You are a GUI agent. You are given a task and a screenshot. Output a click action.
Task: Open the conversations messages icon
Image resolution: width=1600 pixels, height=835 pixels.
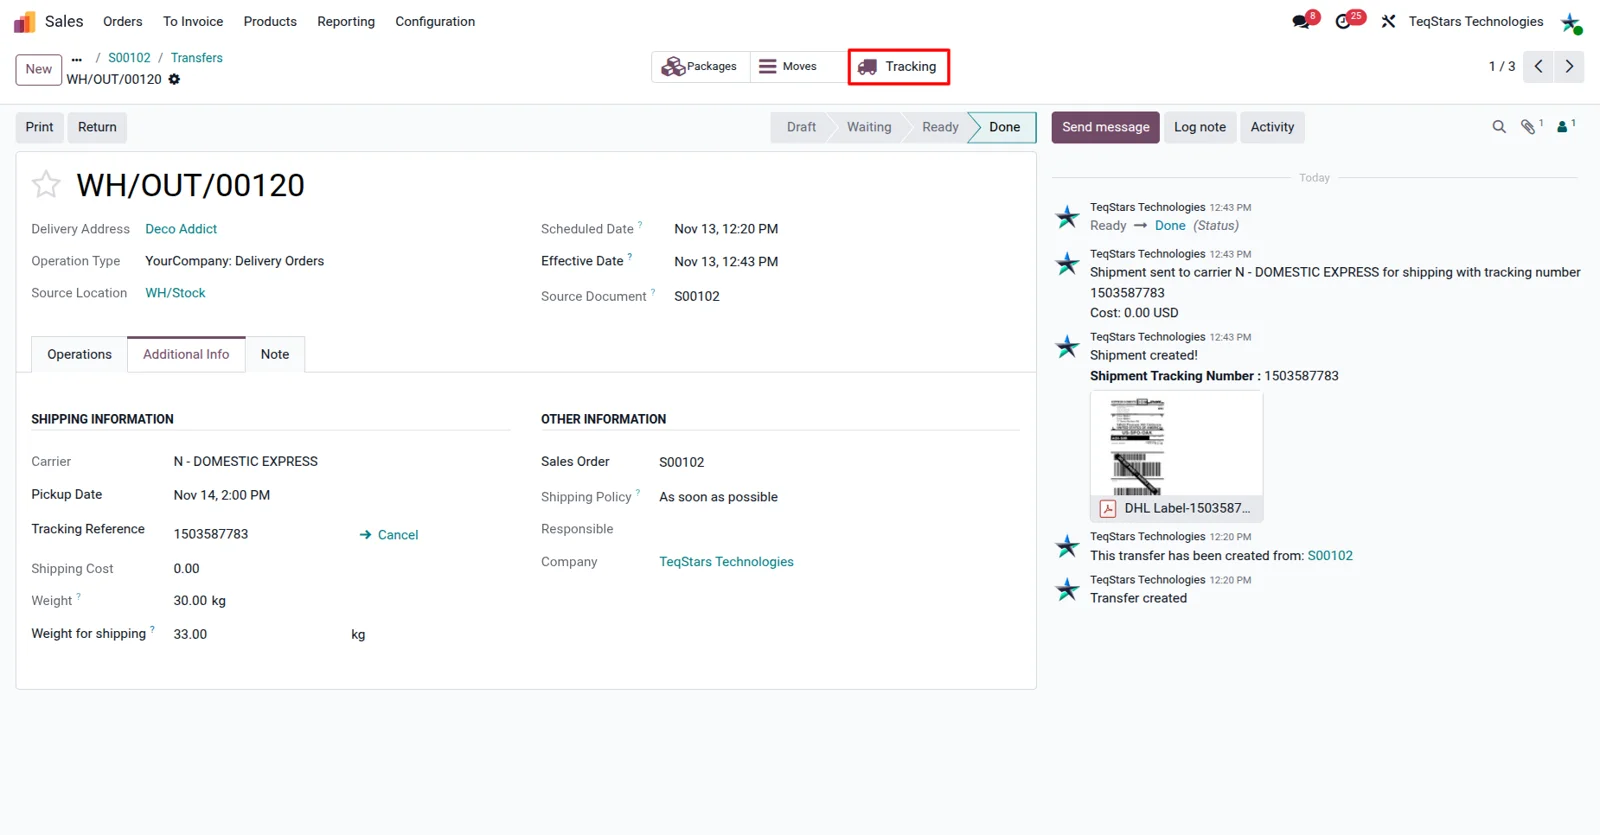1301,21
